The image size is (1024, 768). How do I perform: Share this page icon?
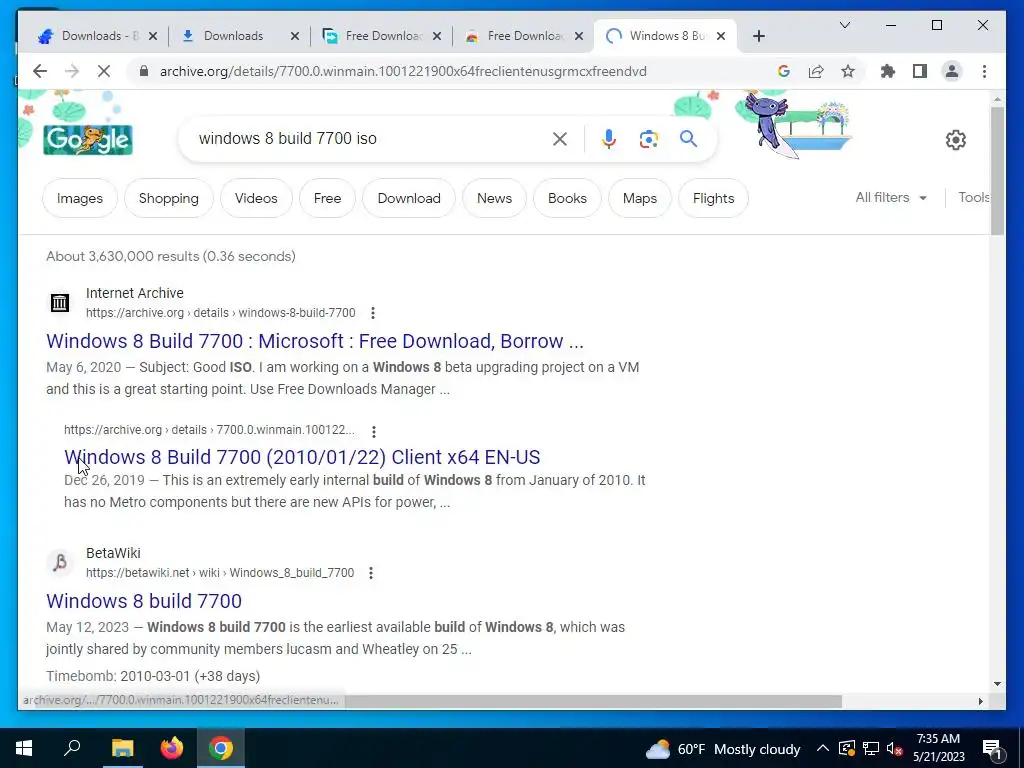point(816,71)
